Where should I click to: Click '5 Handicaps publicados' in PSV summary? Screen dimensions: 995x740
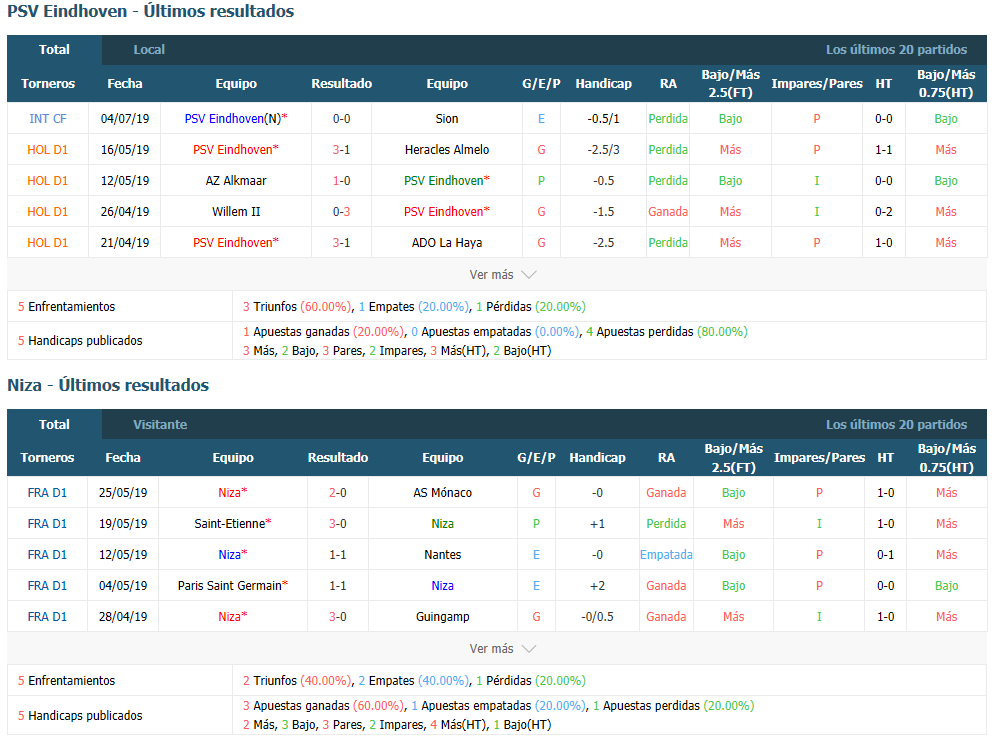[x=80, y=341]
